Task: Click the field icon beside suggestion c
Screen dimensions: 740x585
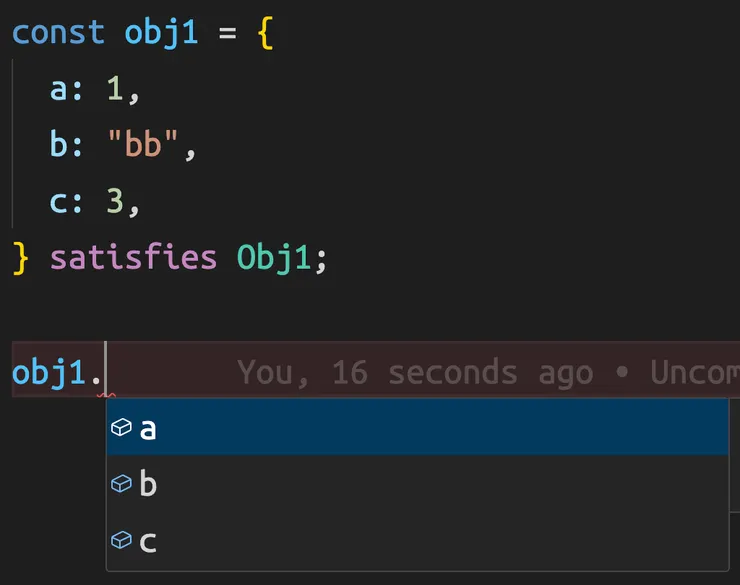Action: [121, 541]
